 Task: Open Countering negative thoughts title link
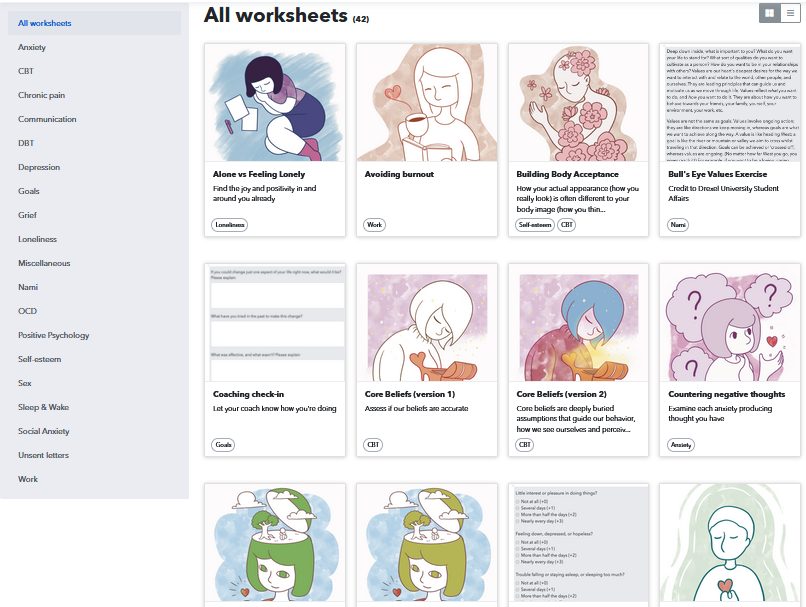(726, 394)
